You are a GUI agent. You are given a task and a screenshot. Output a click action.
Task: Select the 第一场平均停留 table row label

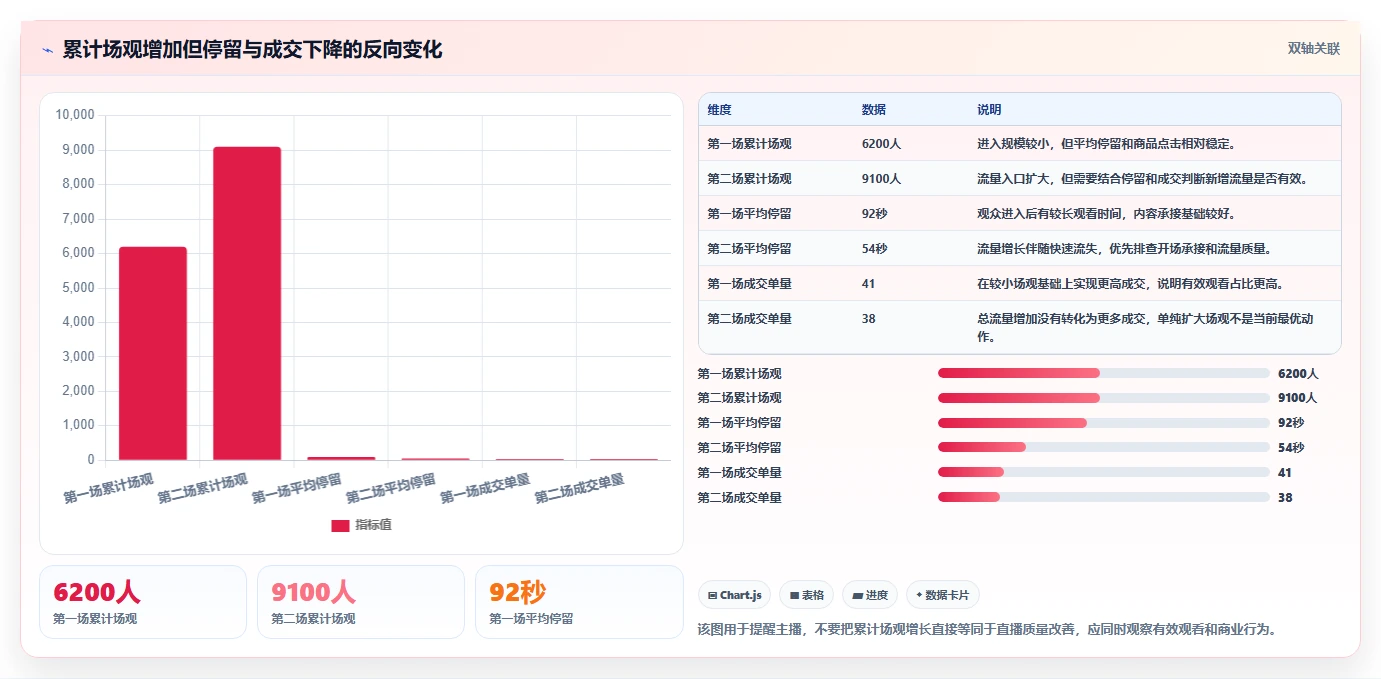(749, 214)
